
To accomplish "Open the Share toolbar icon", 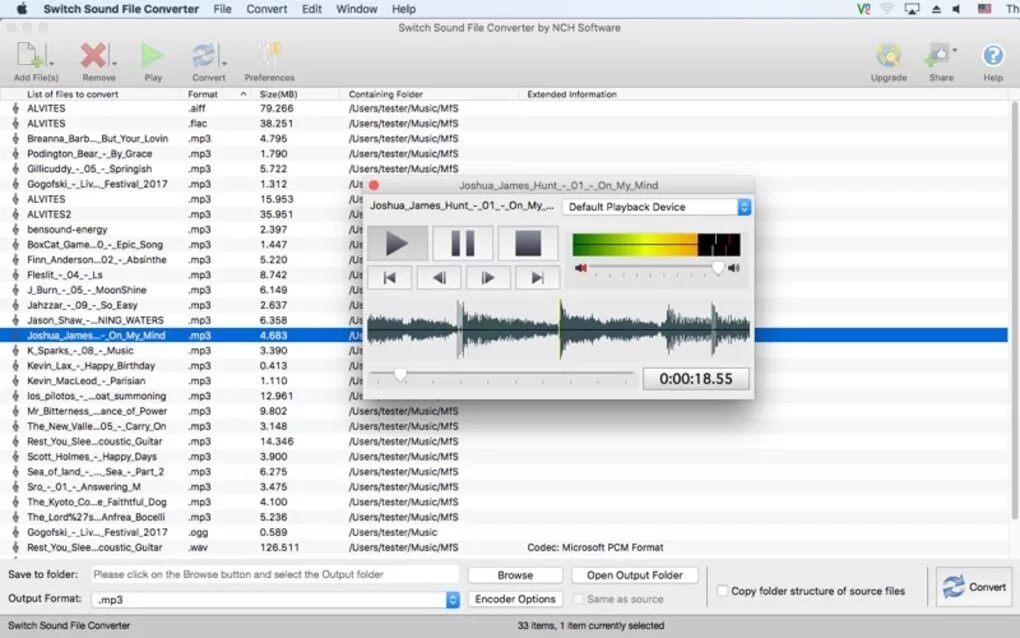I will [x=937, y=56].
